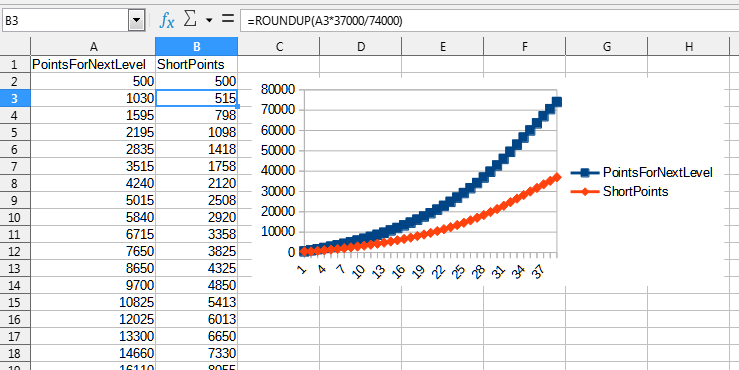Click cell containing 2195

click(93, 132)
